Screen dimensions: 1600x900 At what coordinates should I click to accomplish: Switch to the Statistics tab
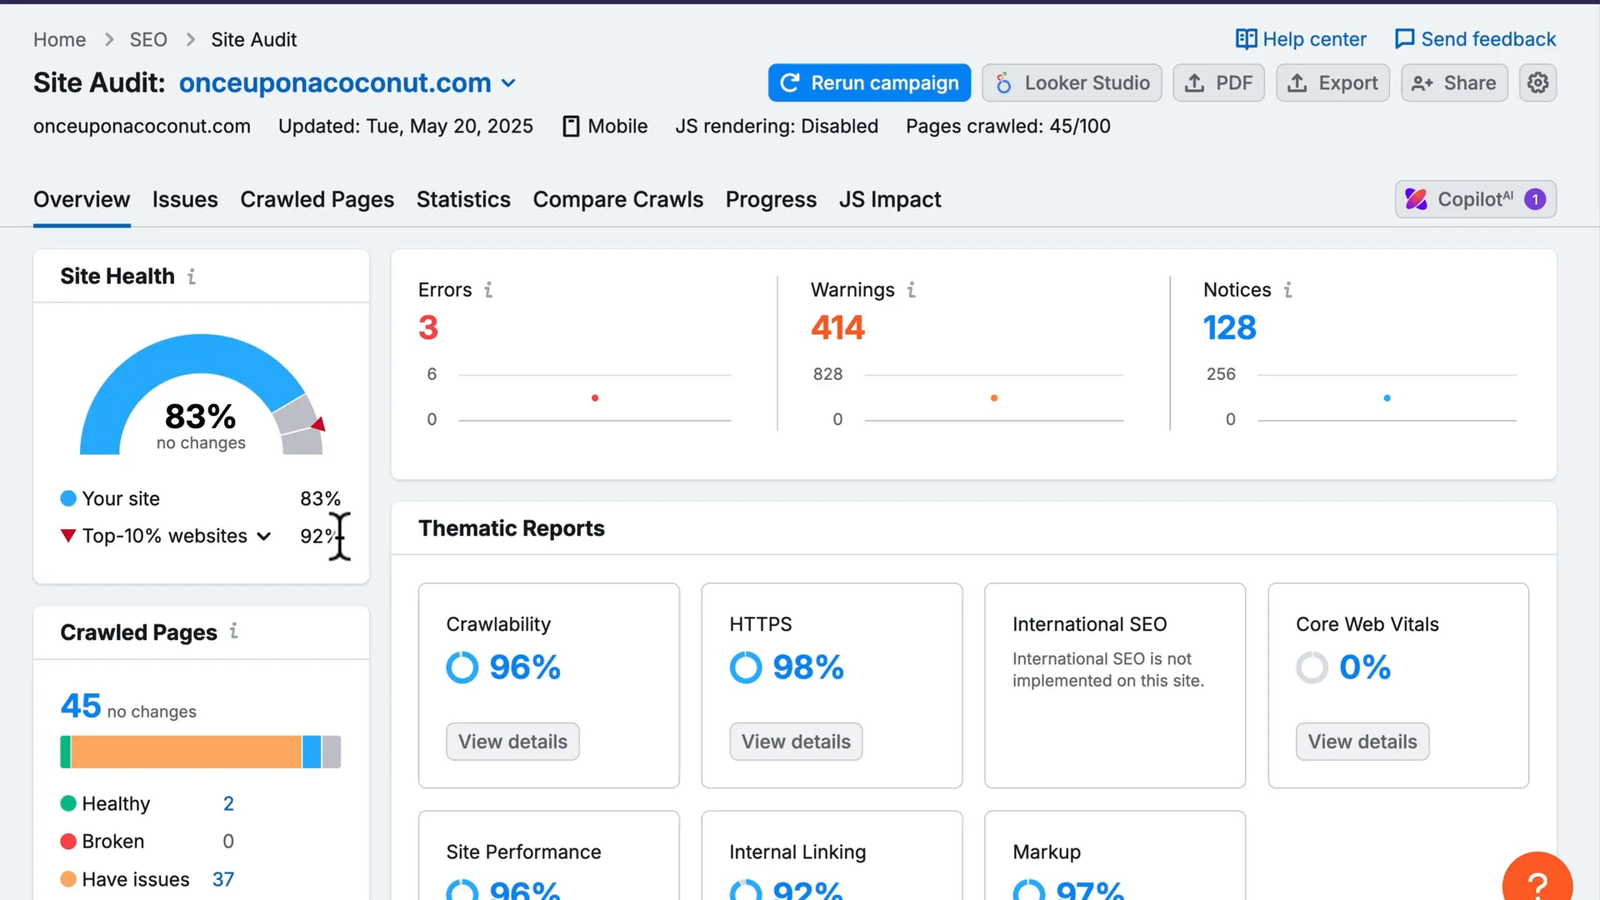point(463,199)
